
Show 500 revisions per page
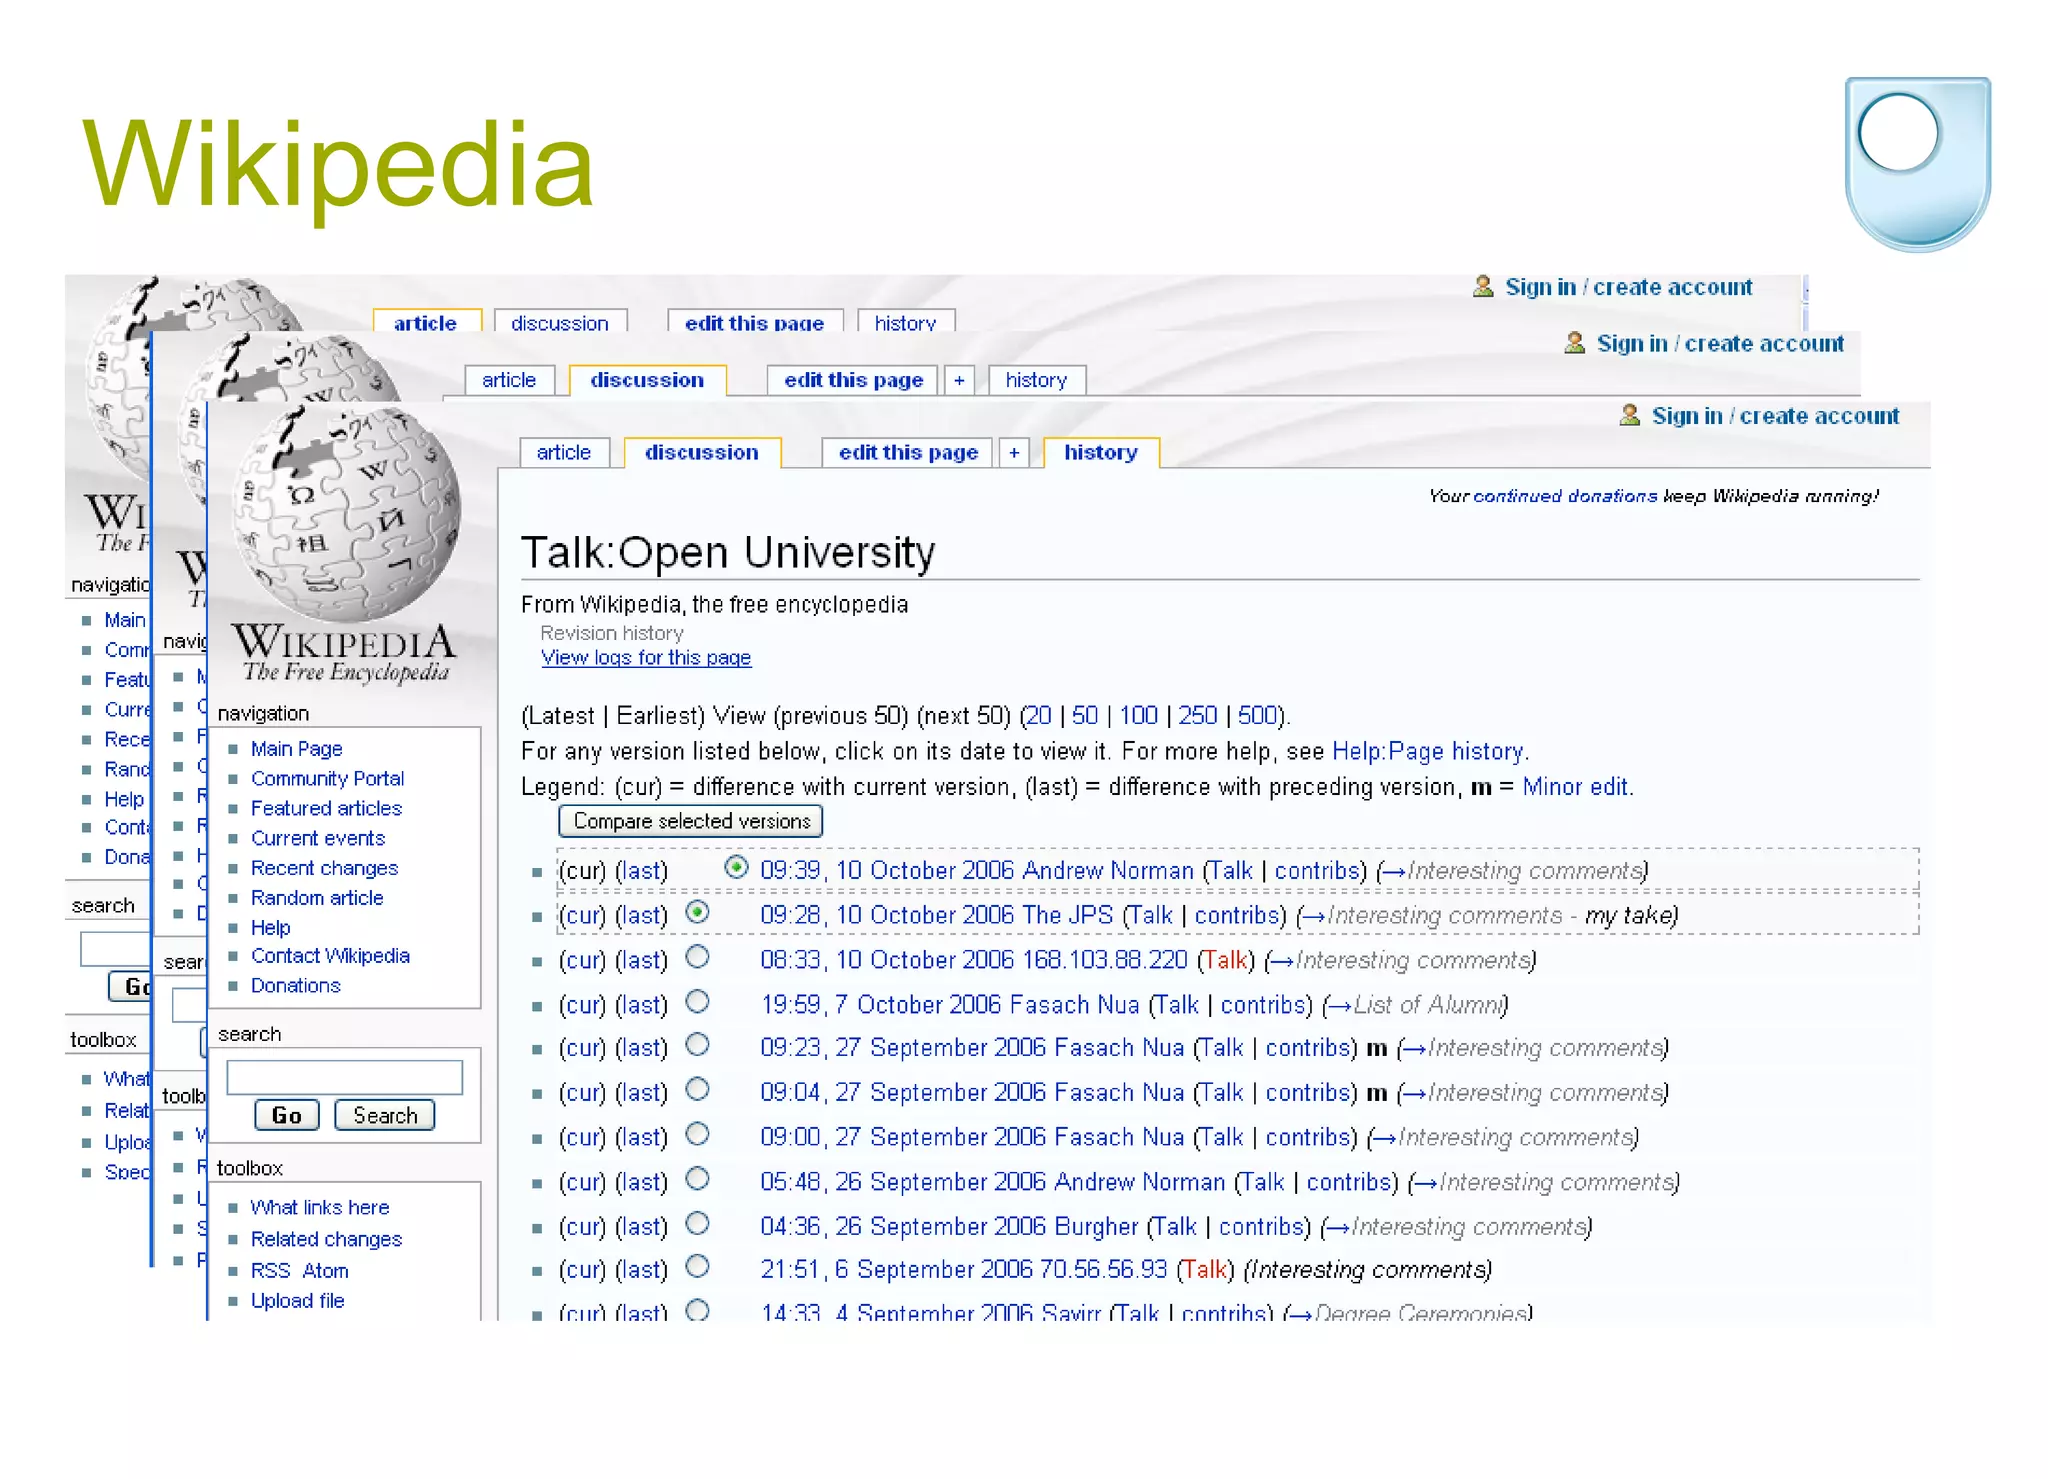[x=1258, y=716]
